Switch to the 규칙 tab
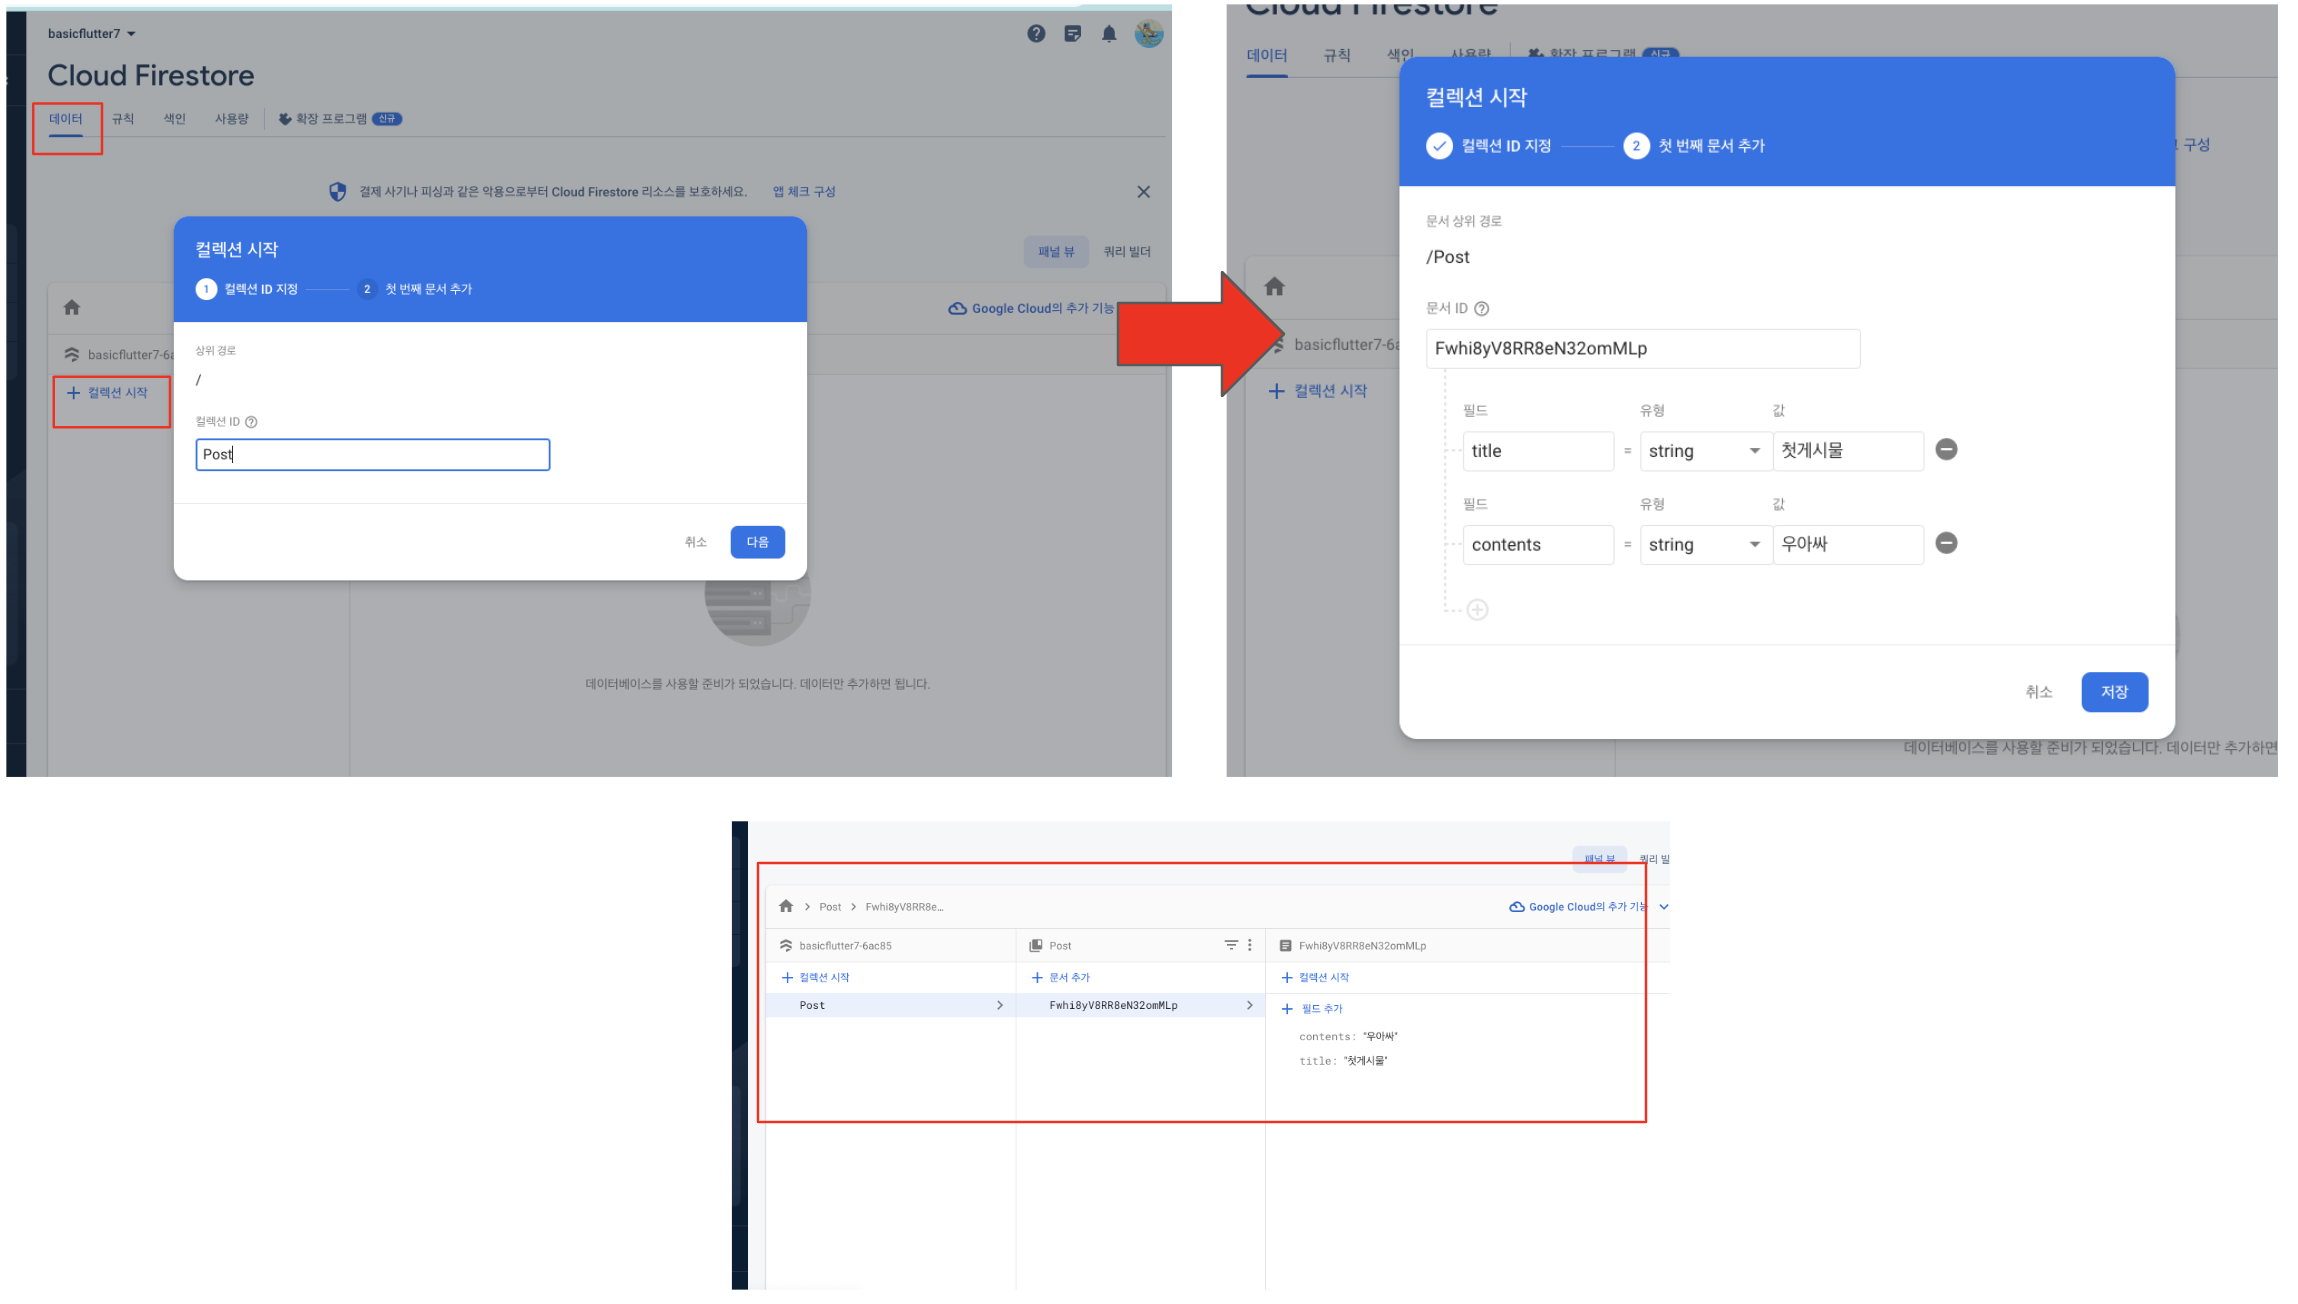 123,119
